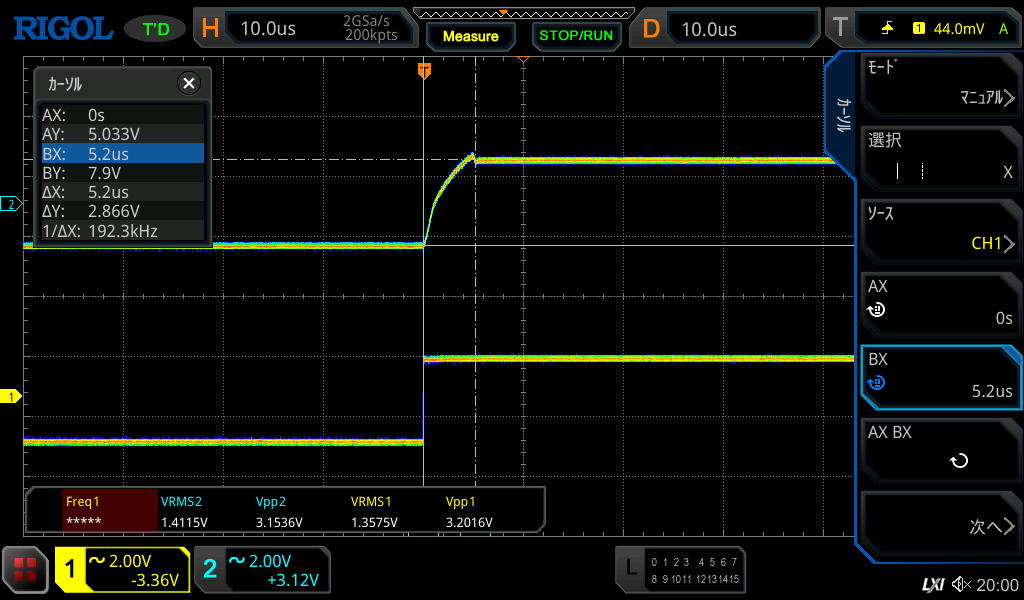Click the LXI network status icon

click(932, 584)
